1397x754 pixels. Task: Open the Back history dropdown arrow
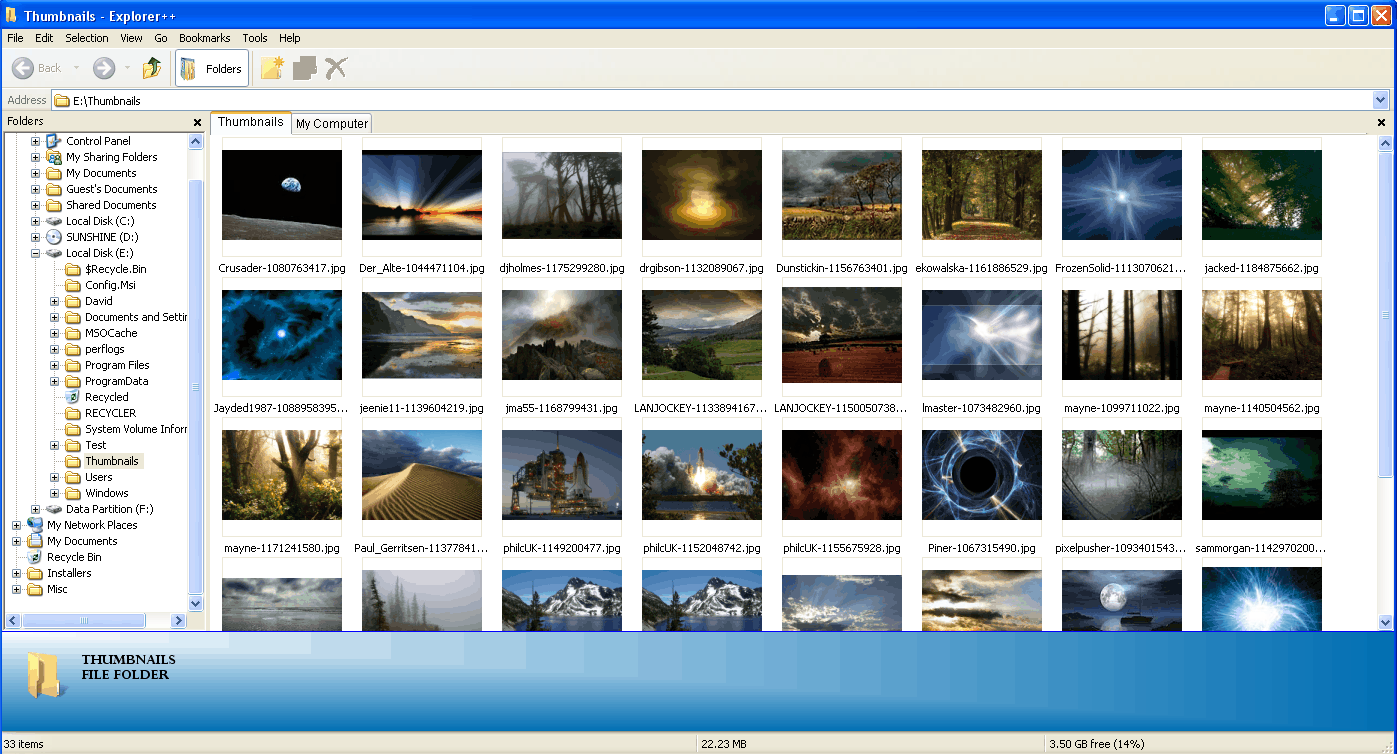pos(76,68)
